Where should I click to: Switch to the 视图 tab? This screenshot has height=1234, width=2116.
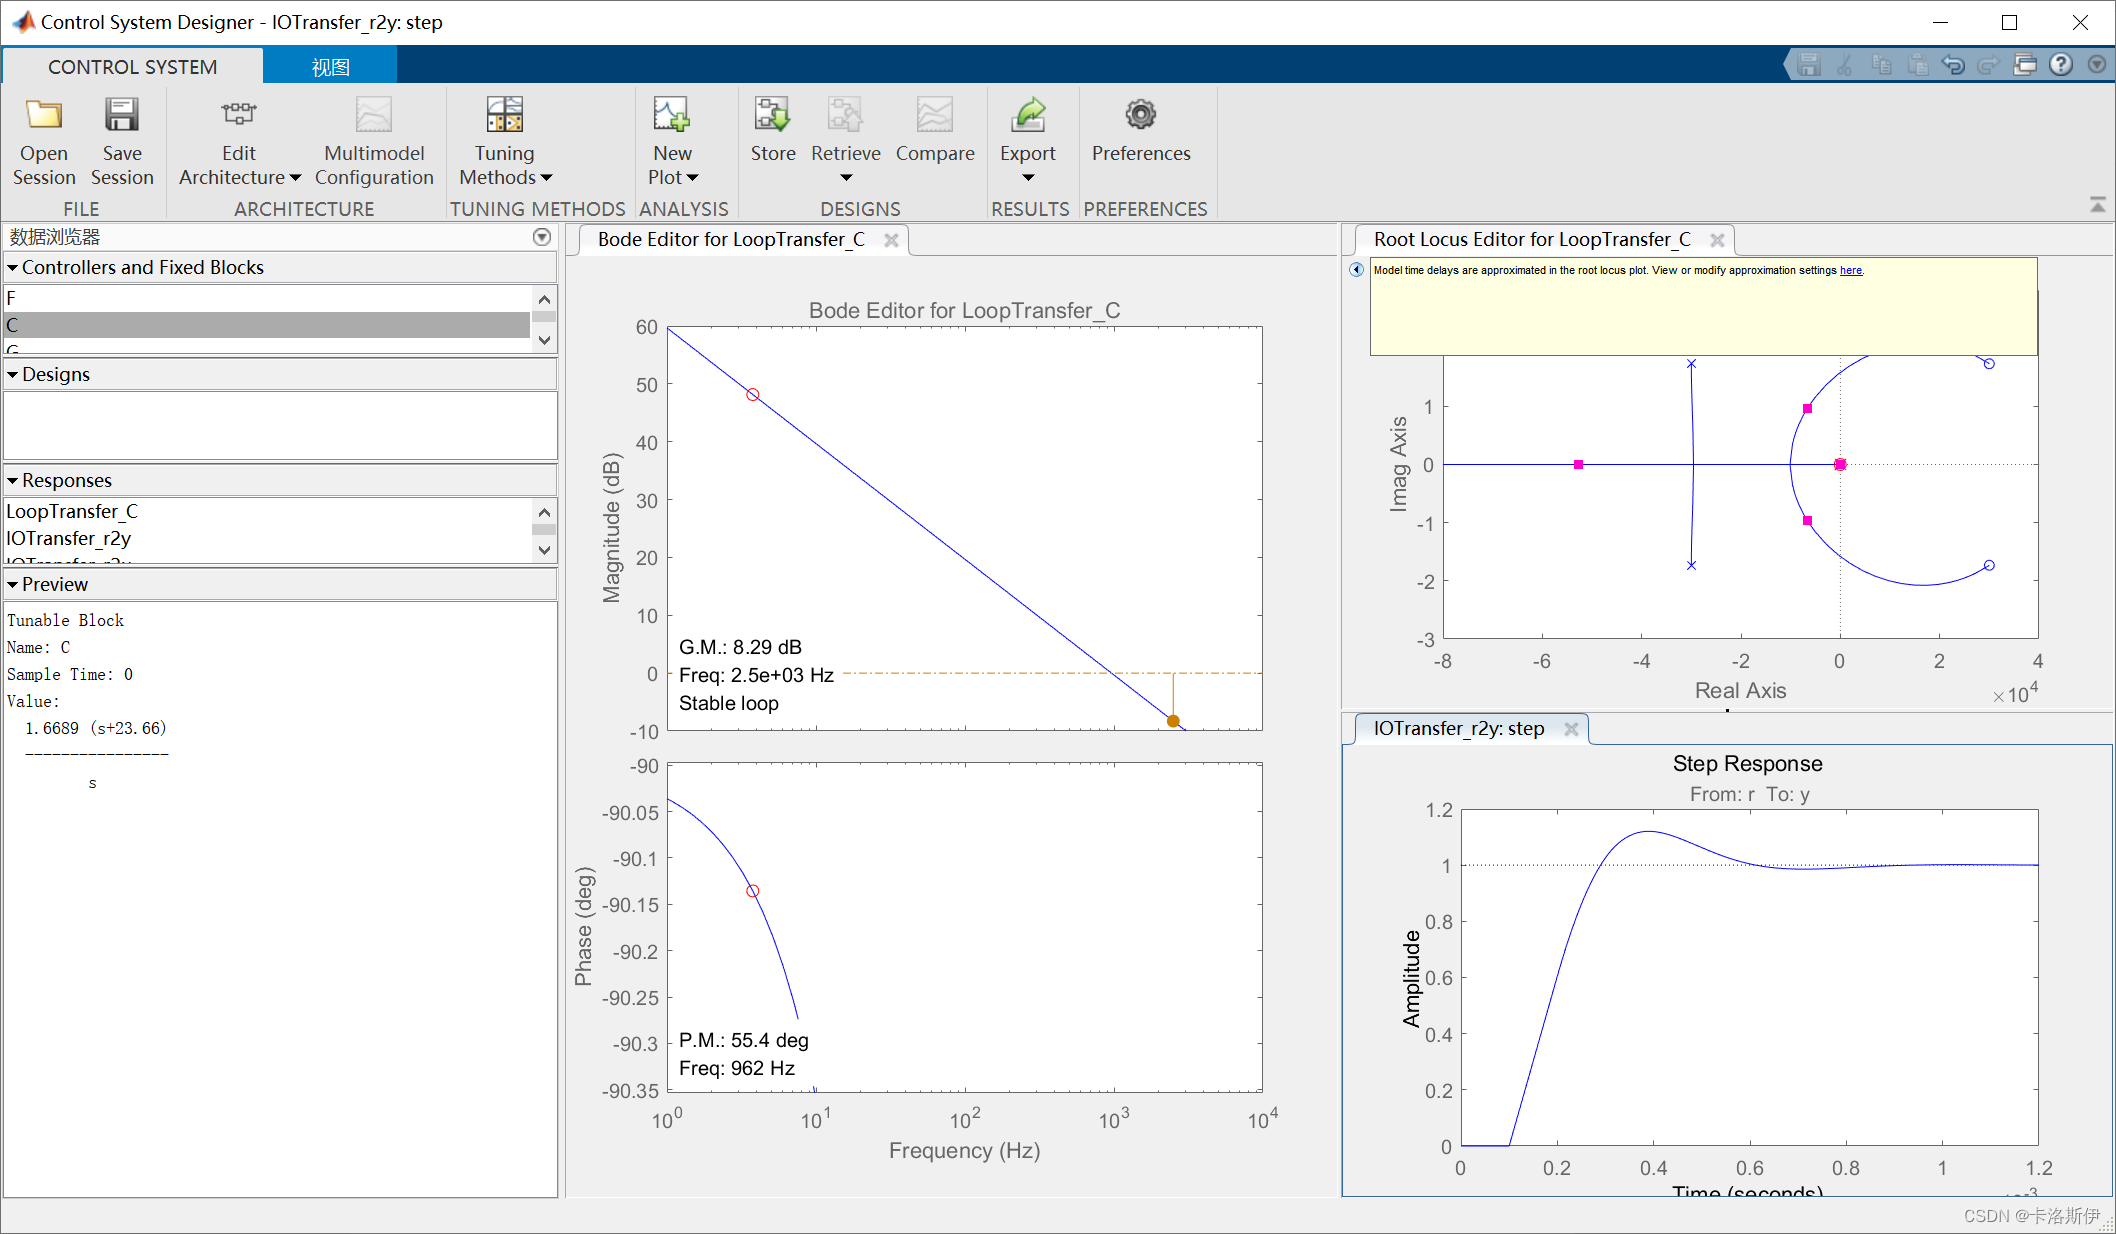click(330, 67)
